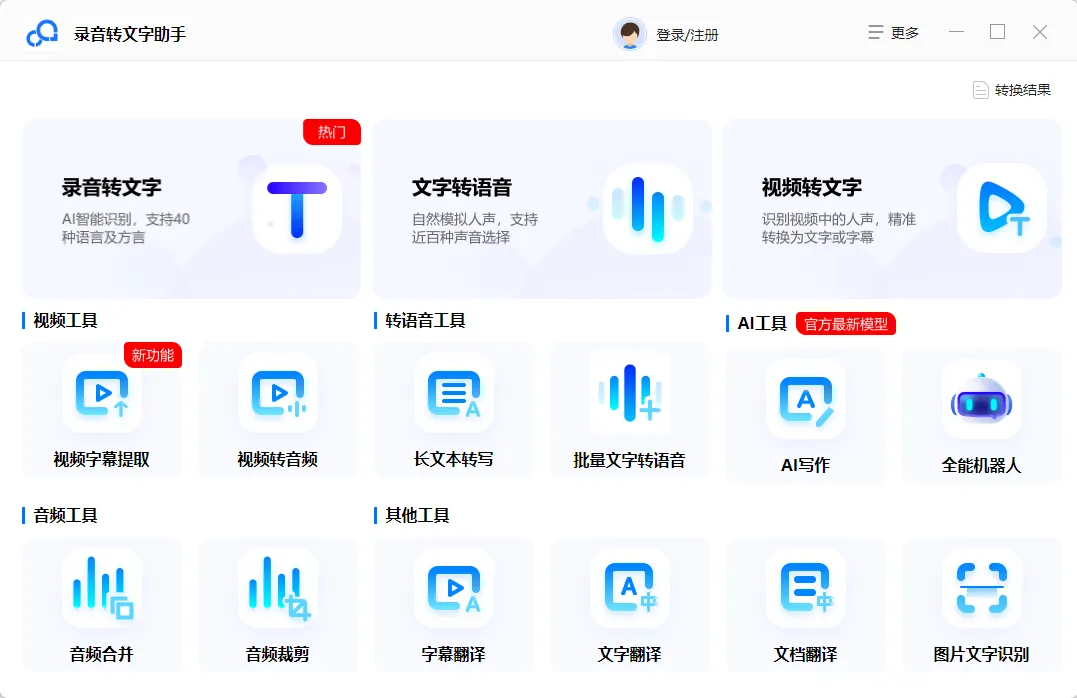Click the description '自然模拟人声，支持近百种声音选择'

[x=475, y=228]
